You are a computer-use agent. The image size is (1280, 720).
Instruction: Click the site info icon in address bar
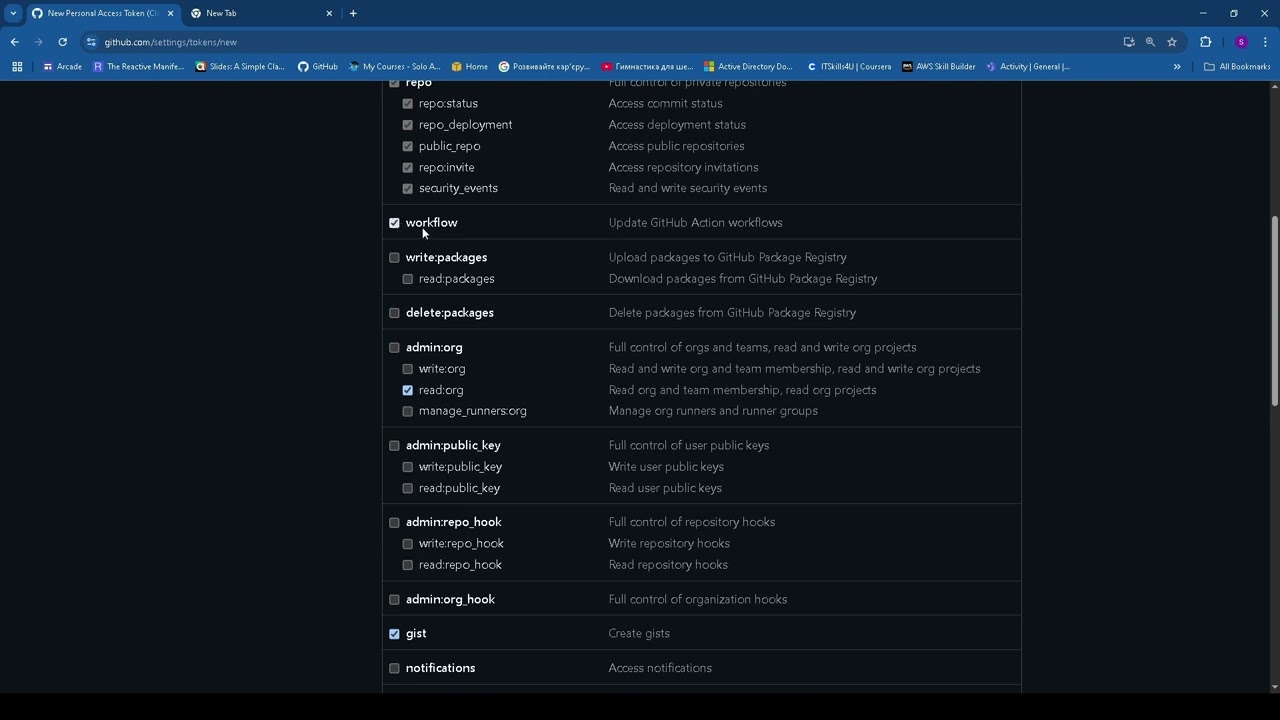[x=91, y=42]
